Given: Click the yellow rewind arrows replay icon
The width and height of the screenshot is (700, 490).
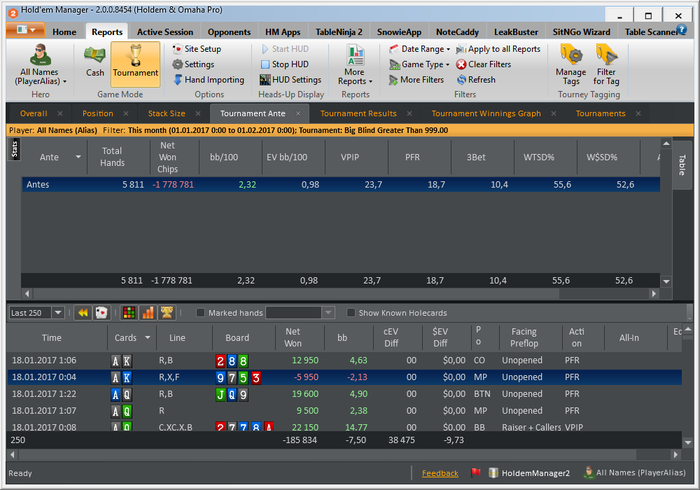Looking at the screenshot, I should coord(83,313).
